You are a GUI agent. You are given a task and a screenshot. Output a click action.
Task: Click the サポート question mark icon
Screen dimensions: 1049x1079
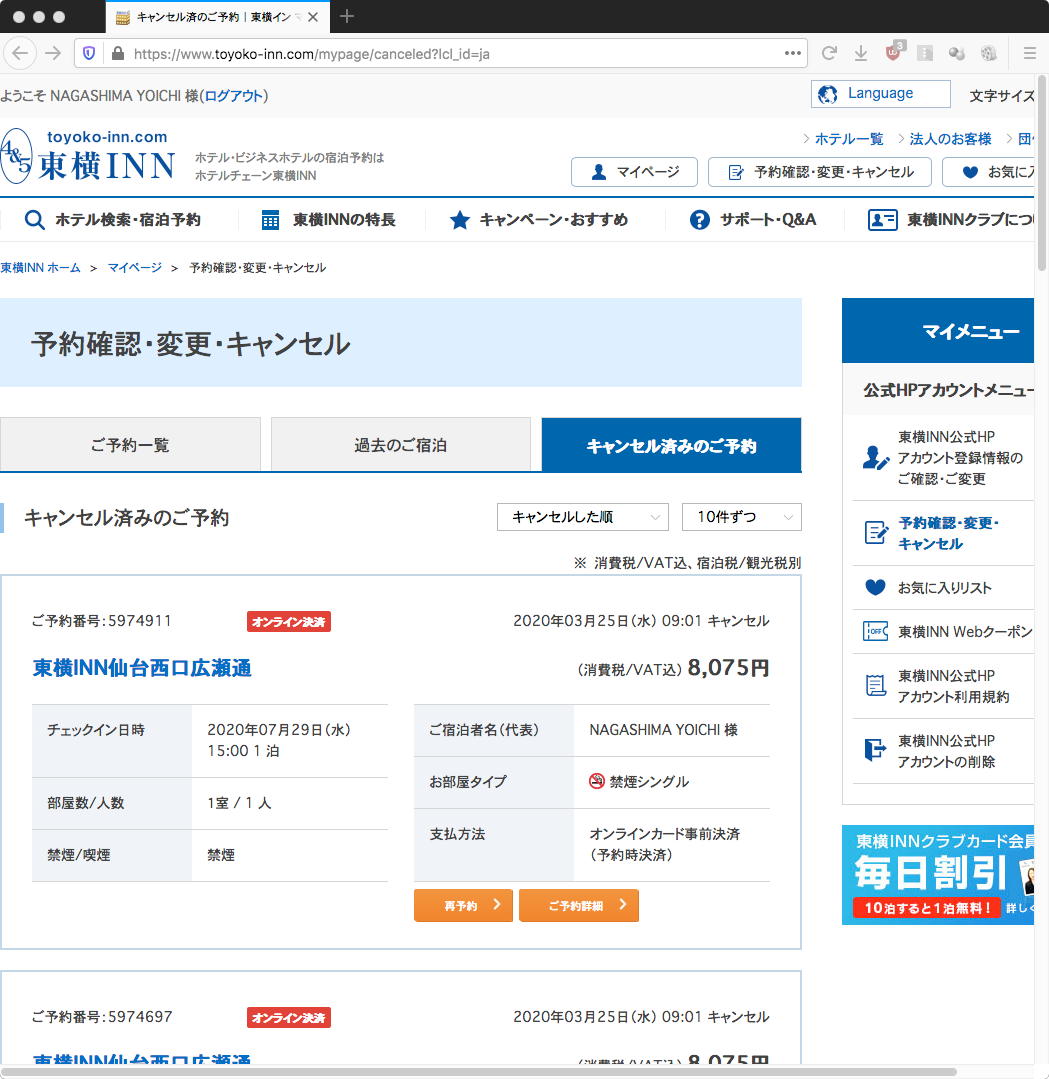(699, 220)
